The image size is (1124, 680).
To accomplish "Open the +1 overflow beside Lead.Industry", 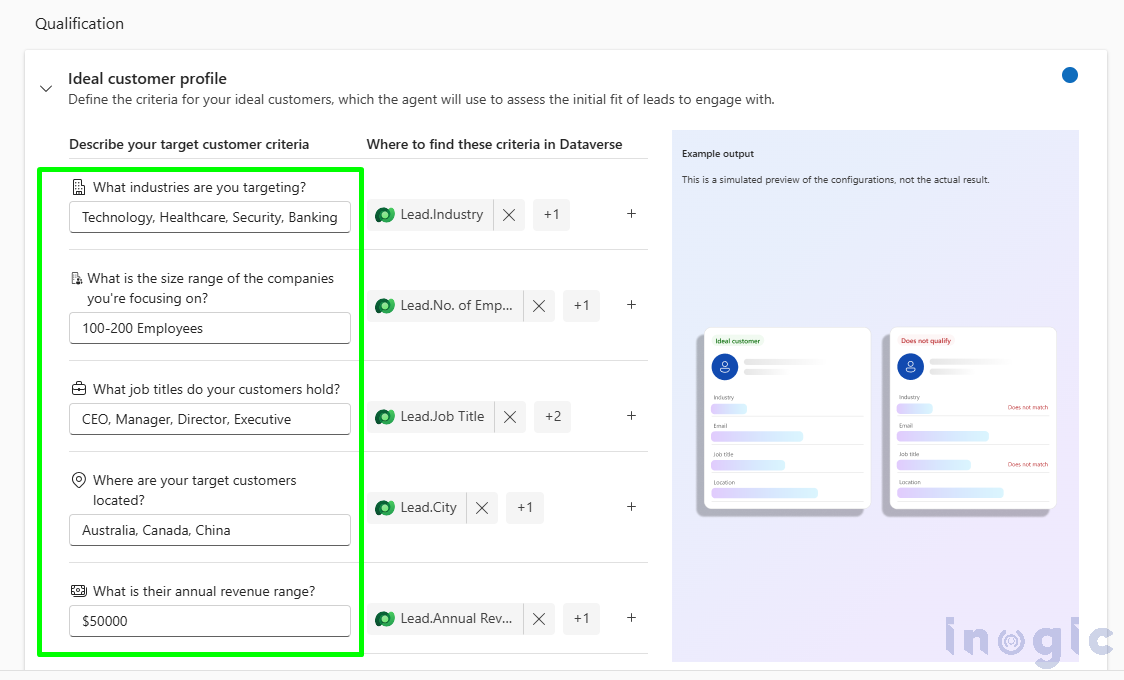I will pyautogui.click(x=551, y=215).
